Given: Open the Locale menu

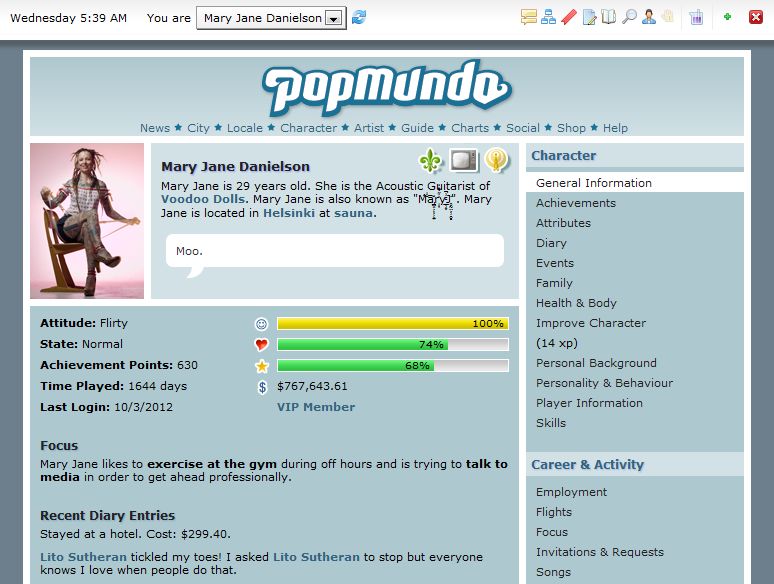Looking at the screenshot, I should (x=245, y=128).
